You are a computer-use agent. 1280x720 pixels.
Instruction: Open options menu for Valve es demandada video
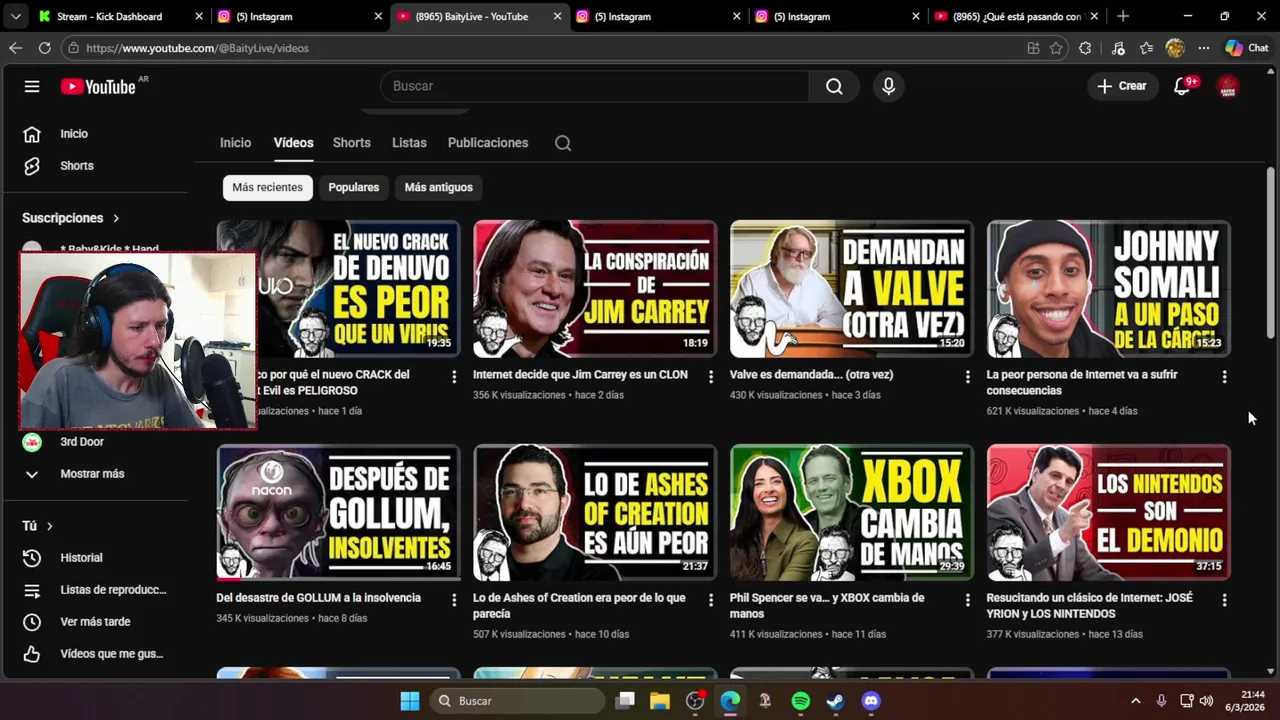[967, 377]
